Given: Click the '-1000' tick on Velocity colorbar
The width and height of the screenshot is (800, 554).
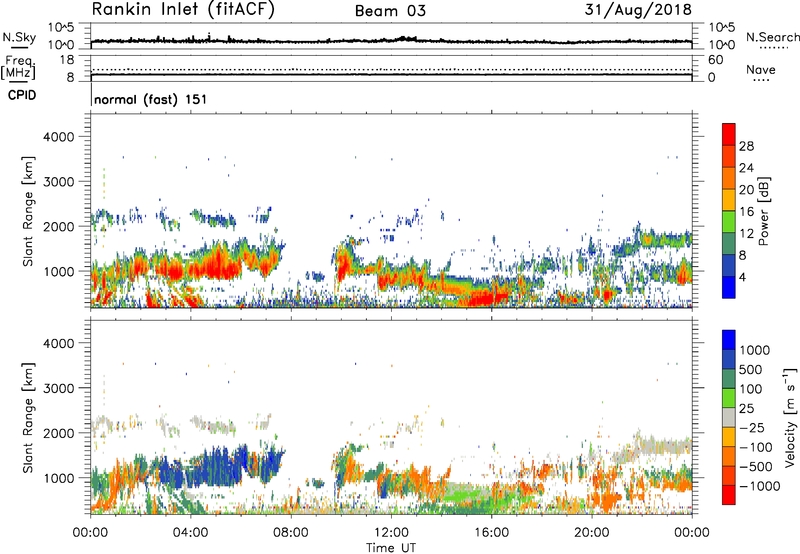Looking at the screenshot, I should 760,486.
